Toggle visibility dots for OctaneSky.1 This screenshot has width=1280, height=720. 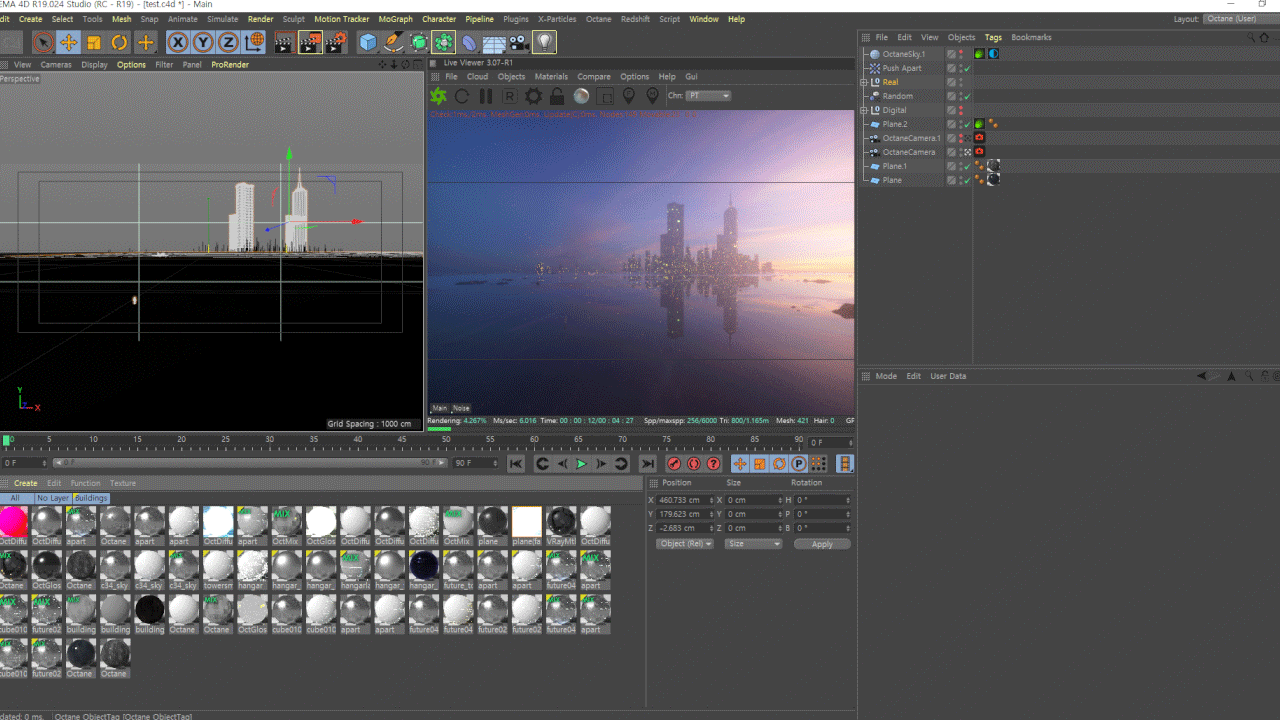961,54
